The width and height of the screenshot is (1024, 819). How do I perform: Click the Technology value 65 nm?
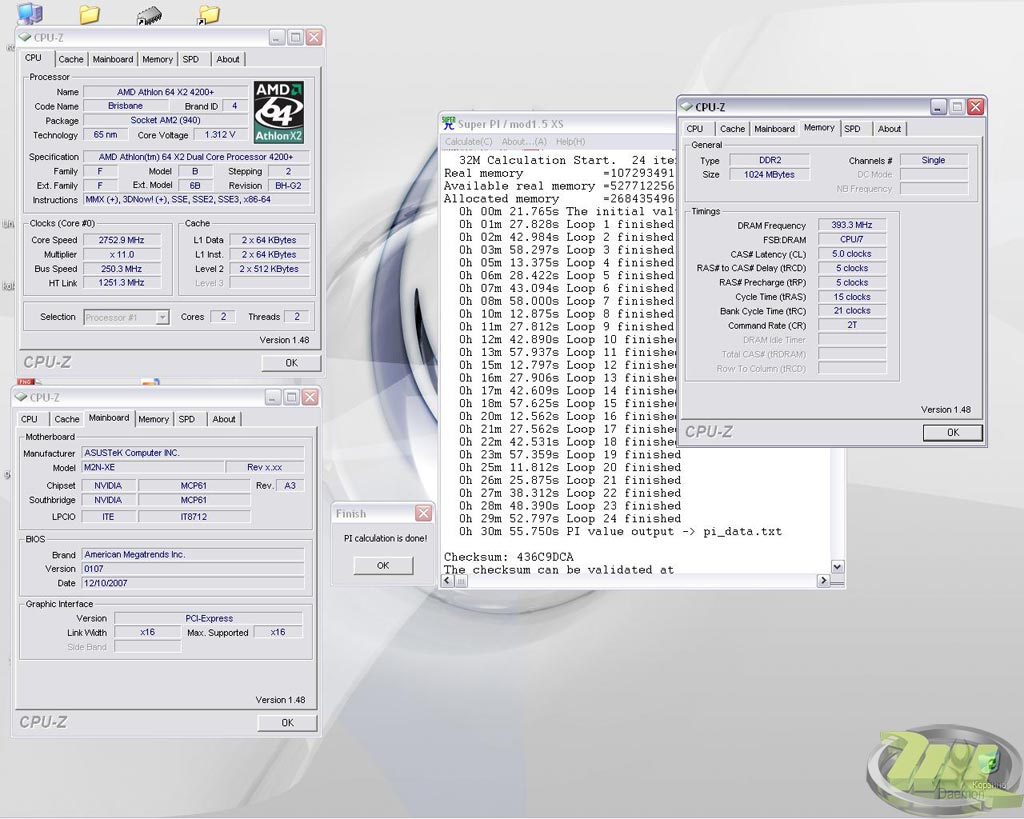click(105, 135)
